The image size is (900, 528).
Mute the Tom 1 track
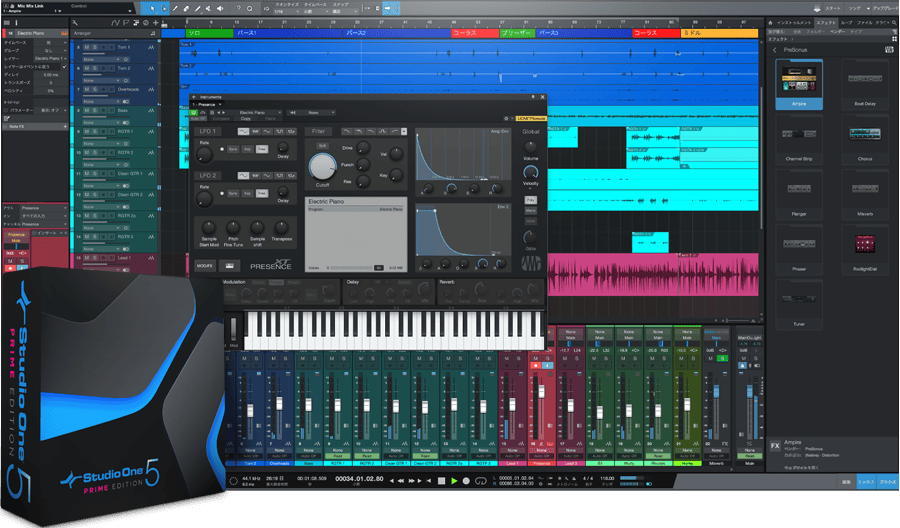point(87,48)
